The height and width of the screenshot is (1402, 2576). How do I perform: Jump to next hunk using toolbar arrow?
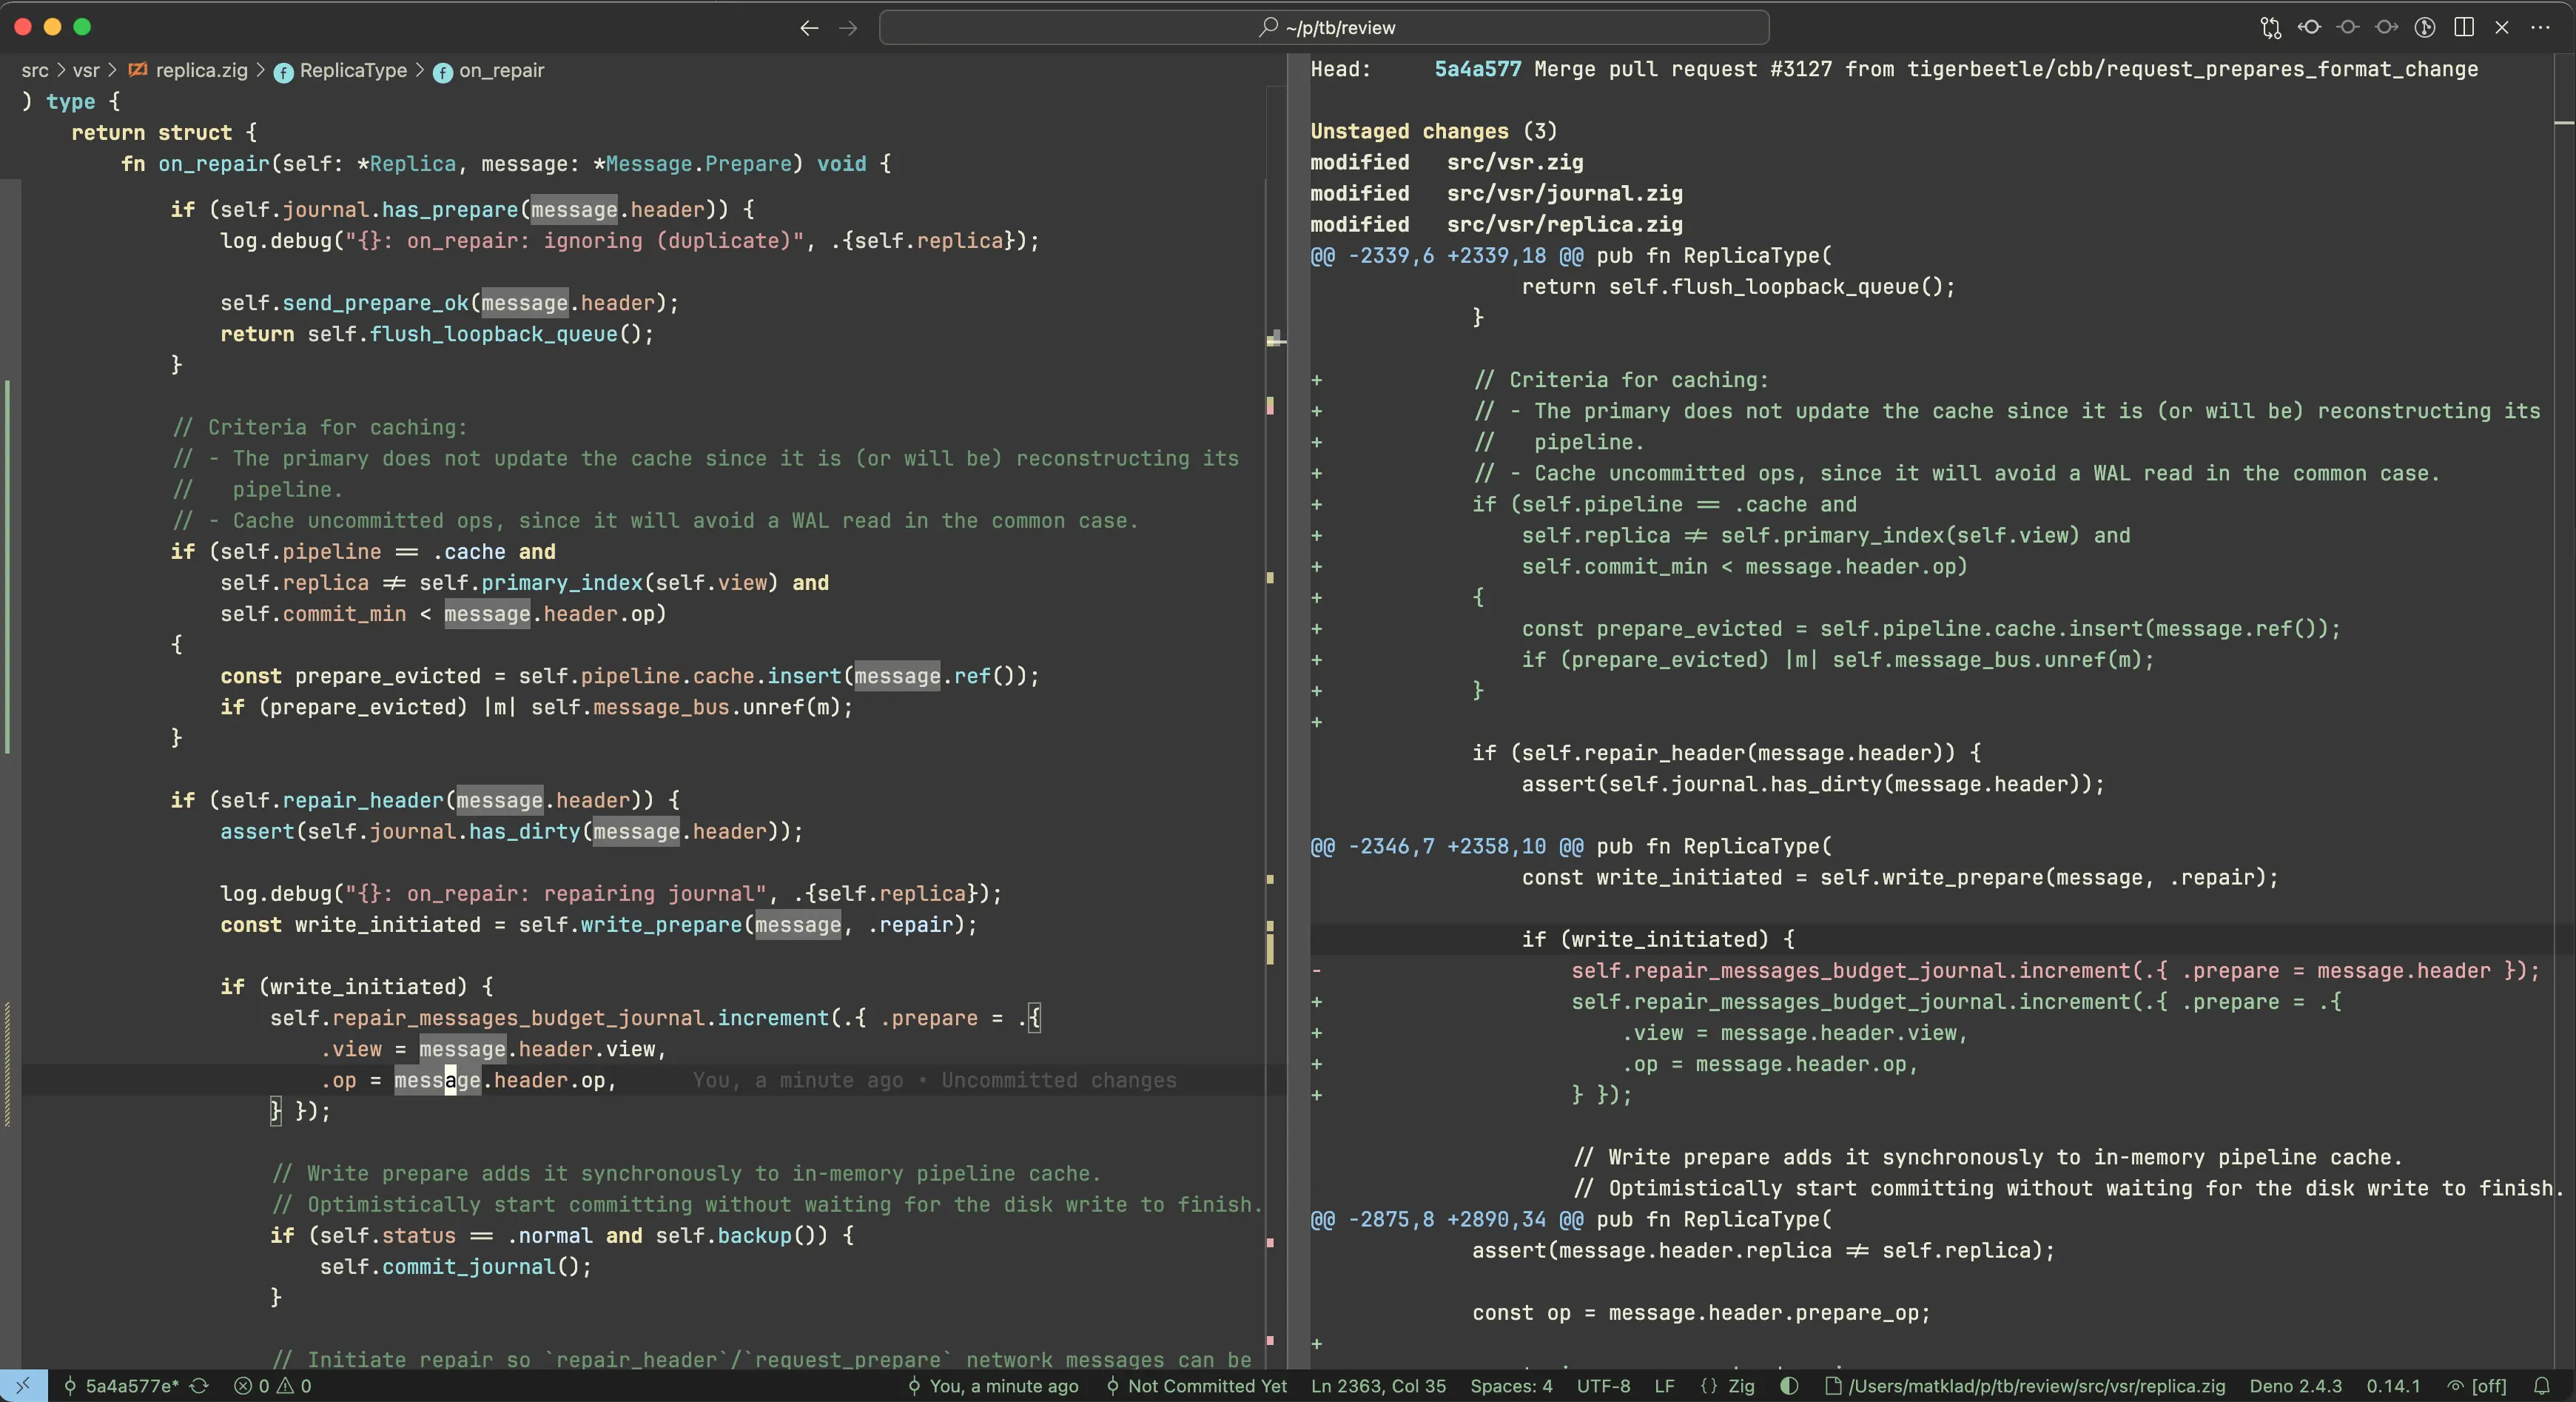(x=2386, y=27)
